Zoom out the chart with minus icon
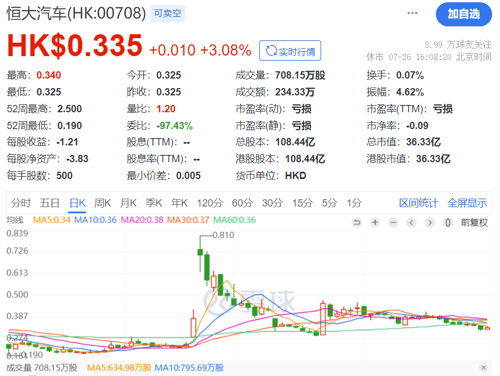This screenshot has height=376, width=500. coord(393,222)
